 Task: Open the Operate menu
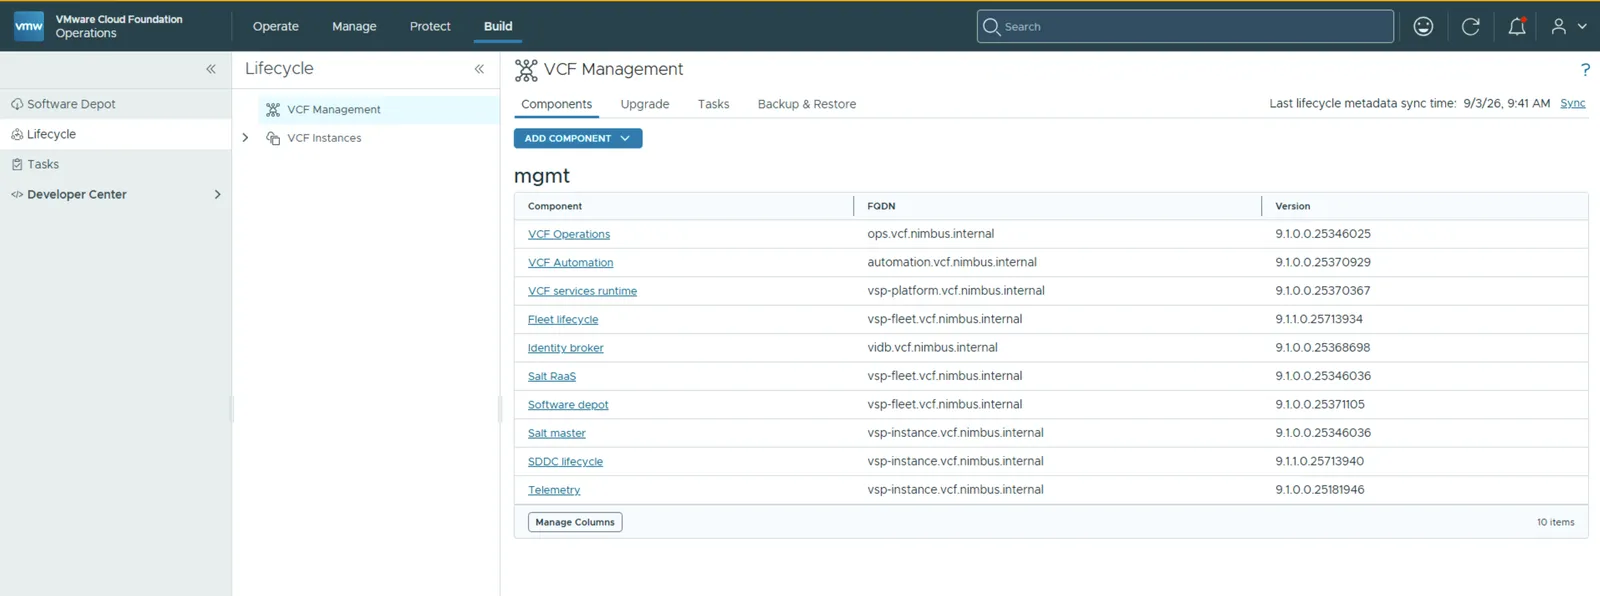click(276, 27)
